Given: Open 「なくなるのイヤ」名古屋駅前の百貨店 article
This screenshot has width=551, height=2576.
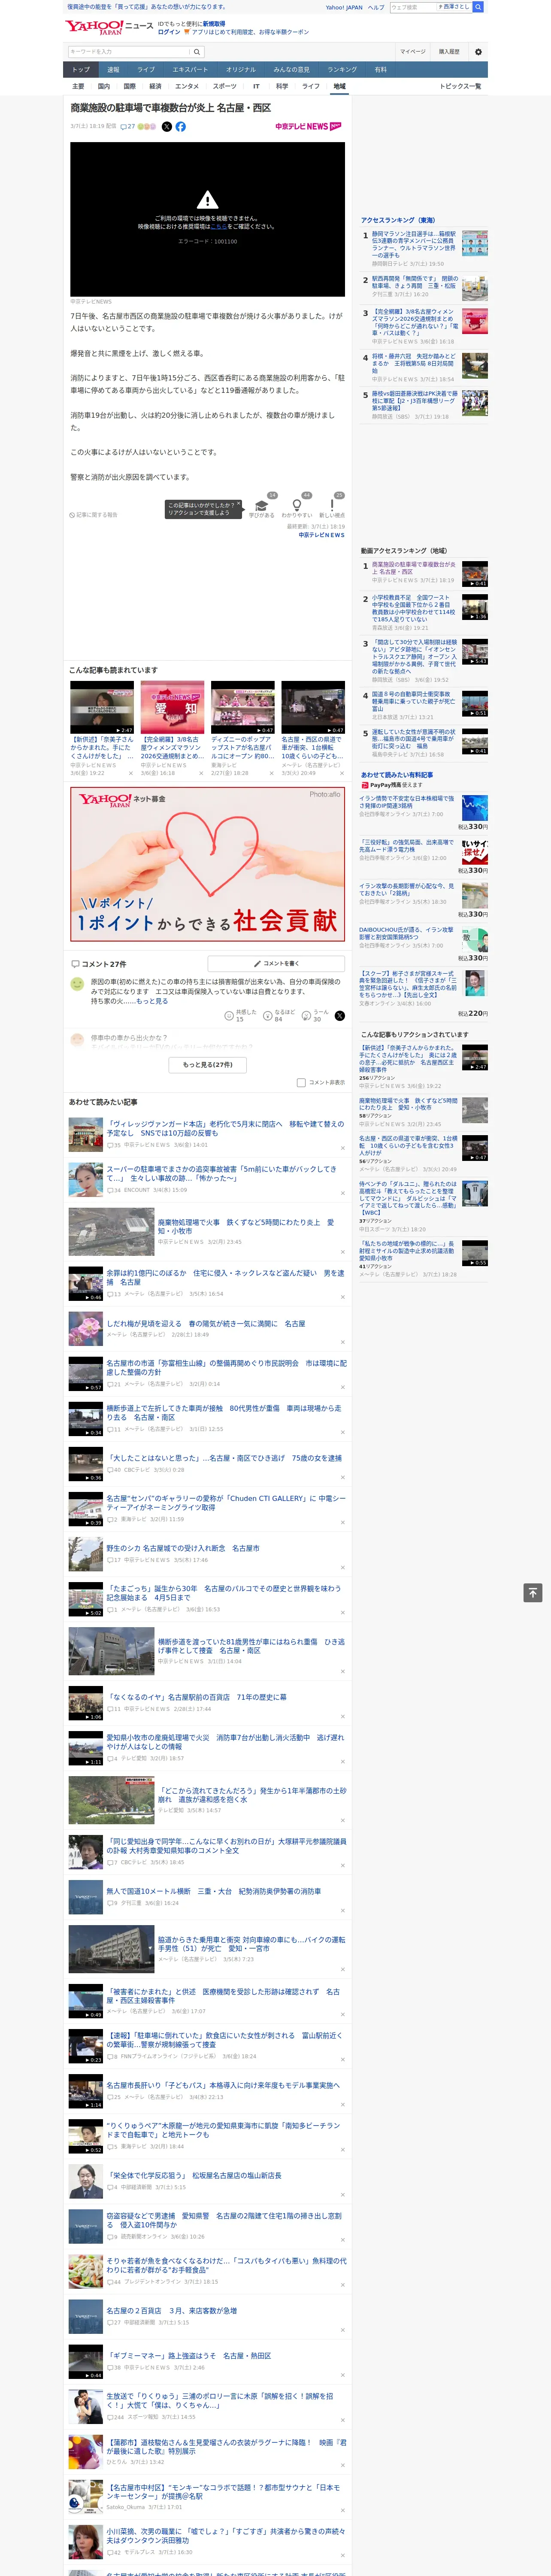Looking at the screenshot, I should [197, 1697].
